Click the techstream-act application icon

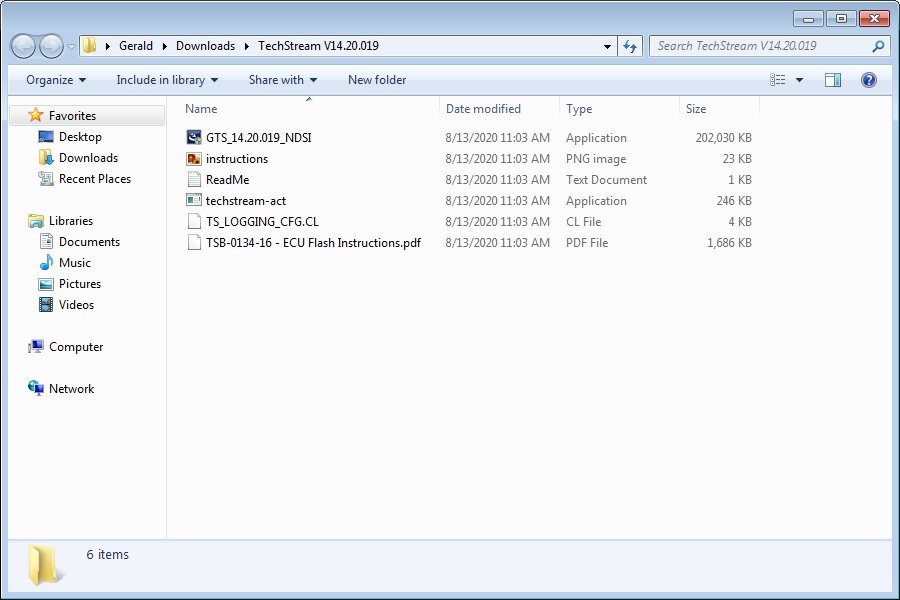point(194,200)
